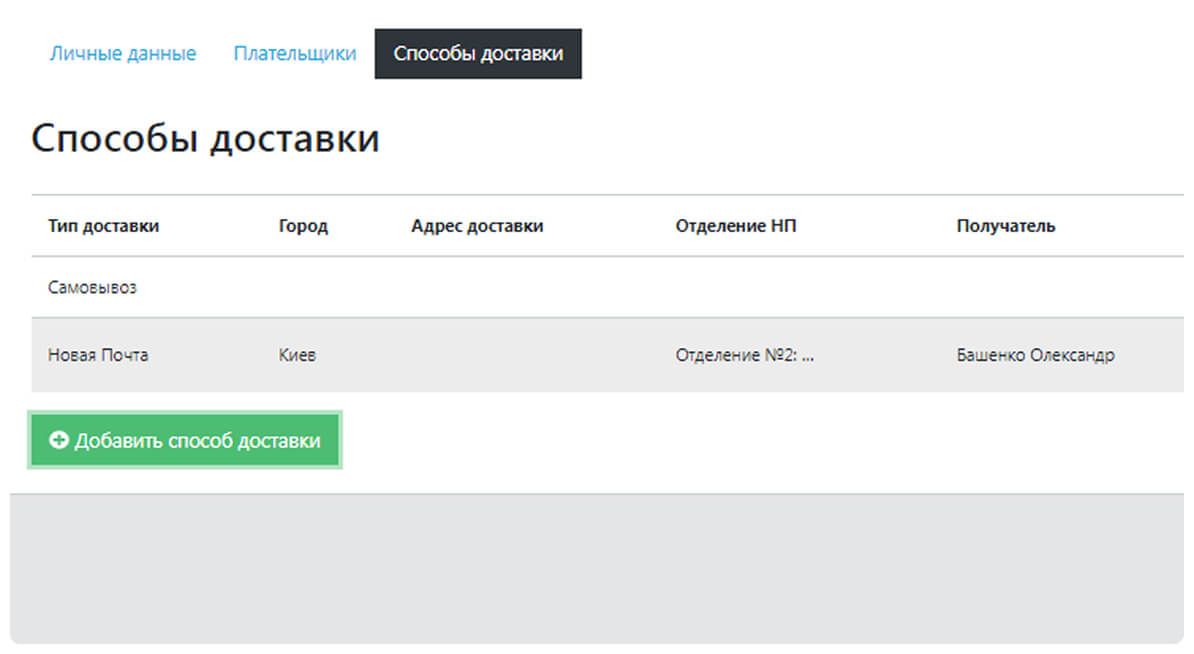This screenshot has height=654, width=1194.
Task: Click the Киев city cell
Action: point(297,355)
